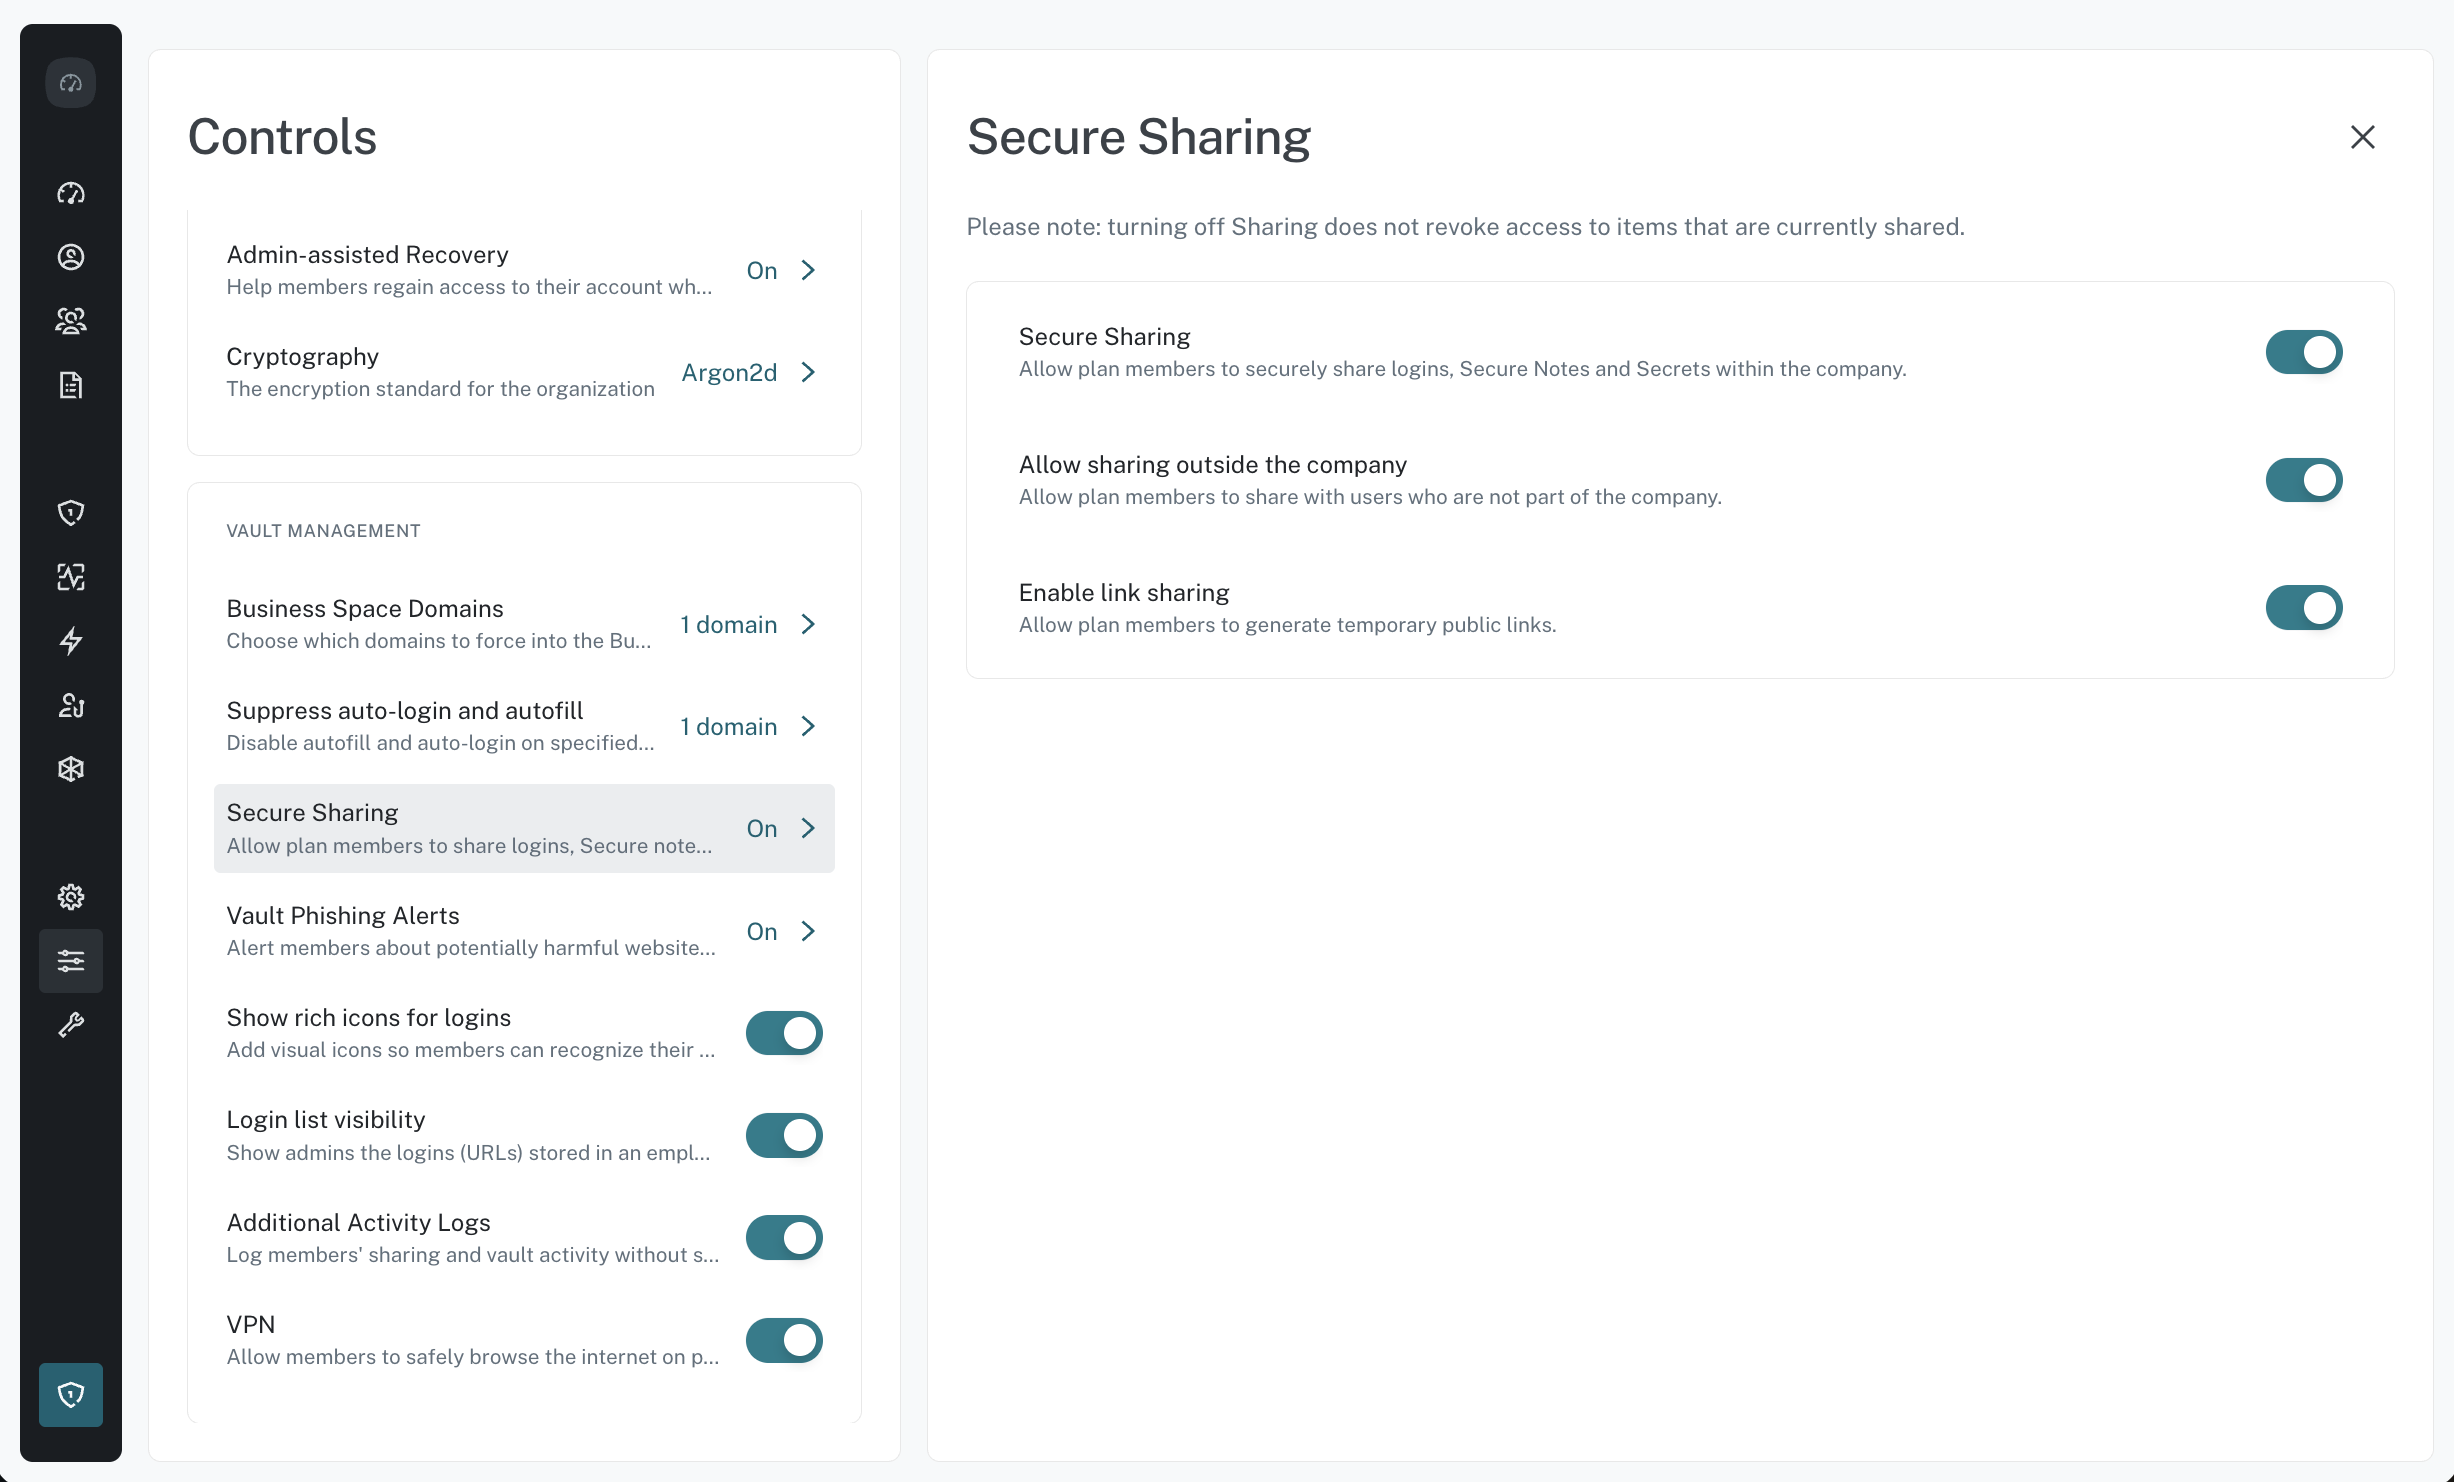Click On status in Secure Sharing row
The height and width of the screenshot is (1482, 2454).
pos(762,828)
